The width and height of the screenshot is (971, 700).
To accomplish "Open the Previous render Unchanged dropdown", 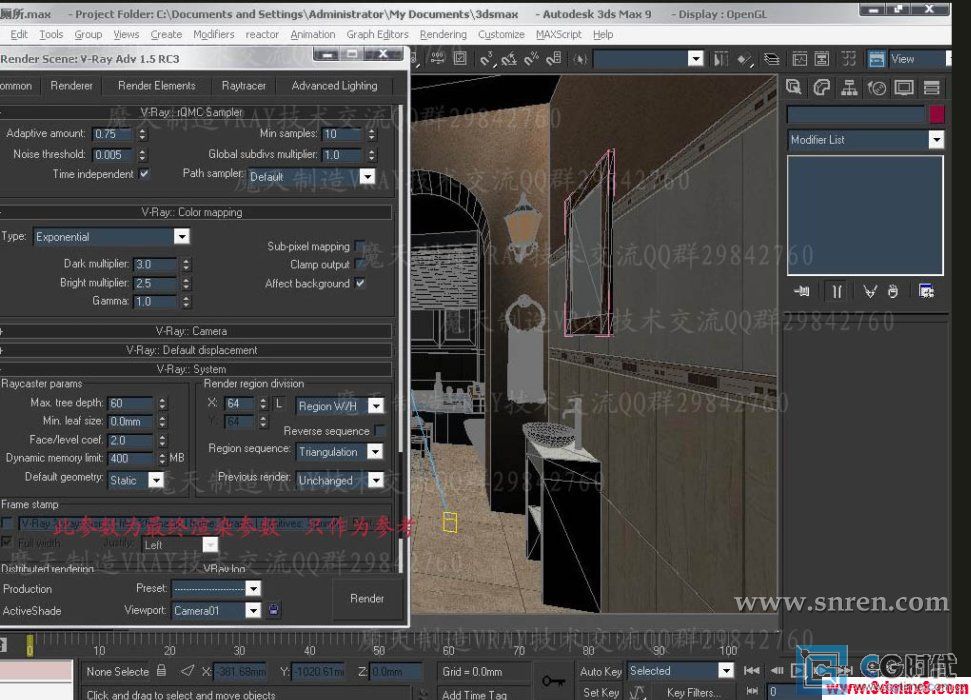I will coord(375,480).
